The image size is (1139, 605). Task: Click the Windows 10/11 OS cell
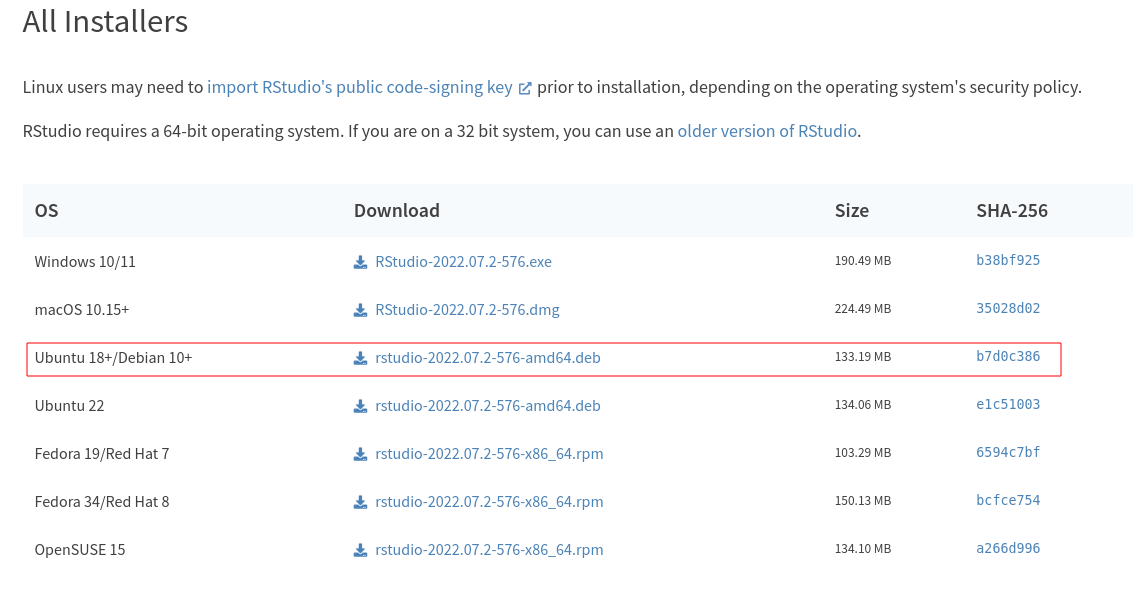(x=85, y=261)
